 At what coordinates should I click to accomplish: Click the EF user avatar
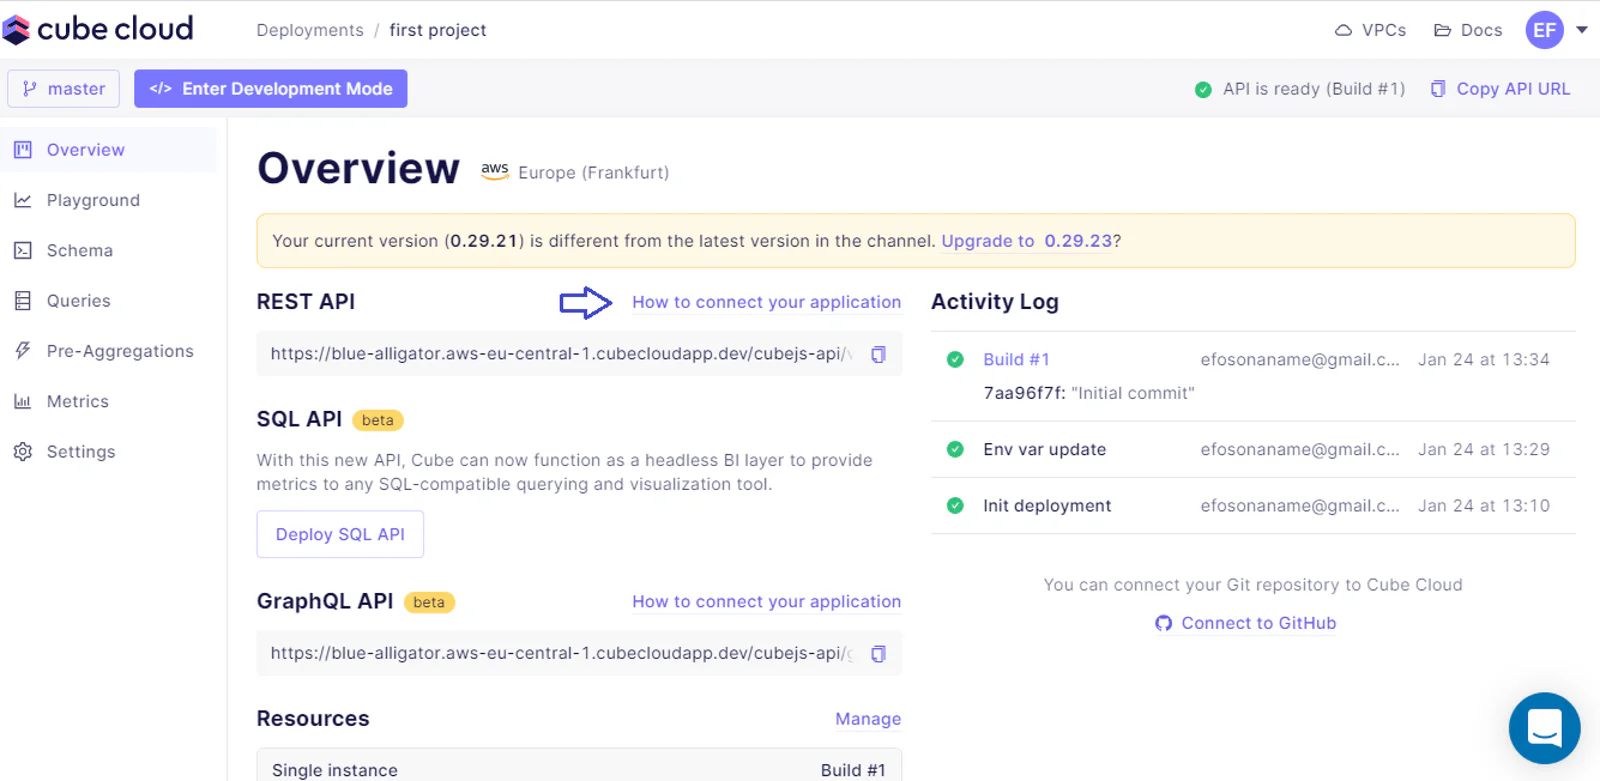point(1544,30)
